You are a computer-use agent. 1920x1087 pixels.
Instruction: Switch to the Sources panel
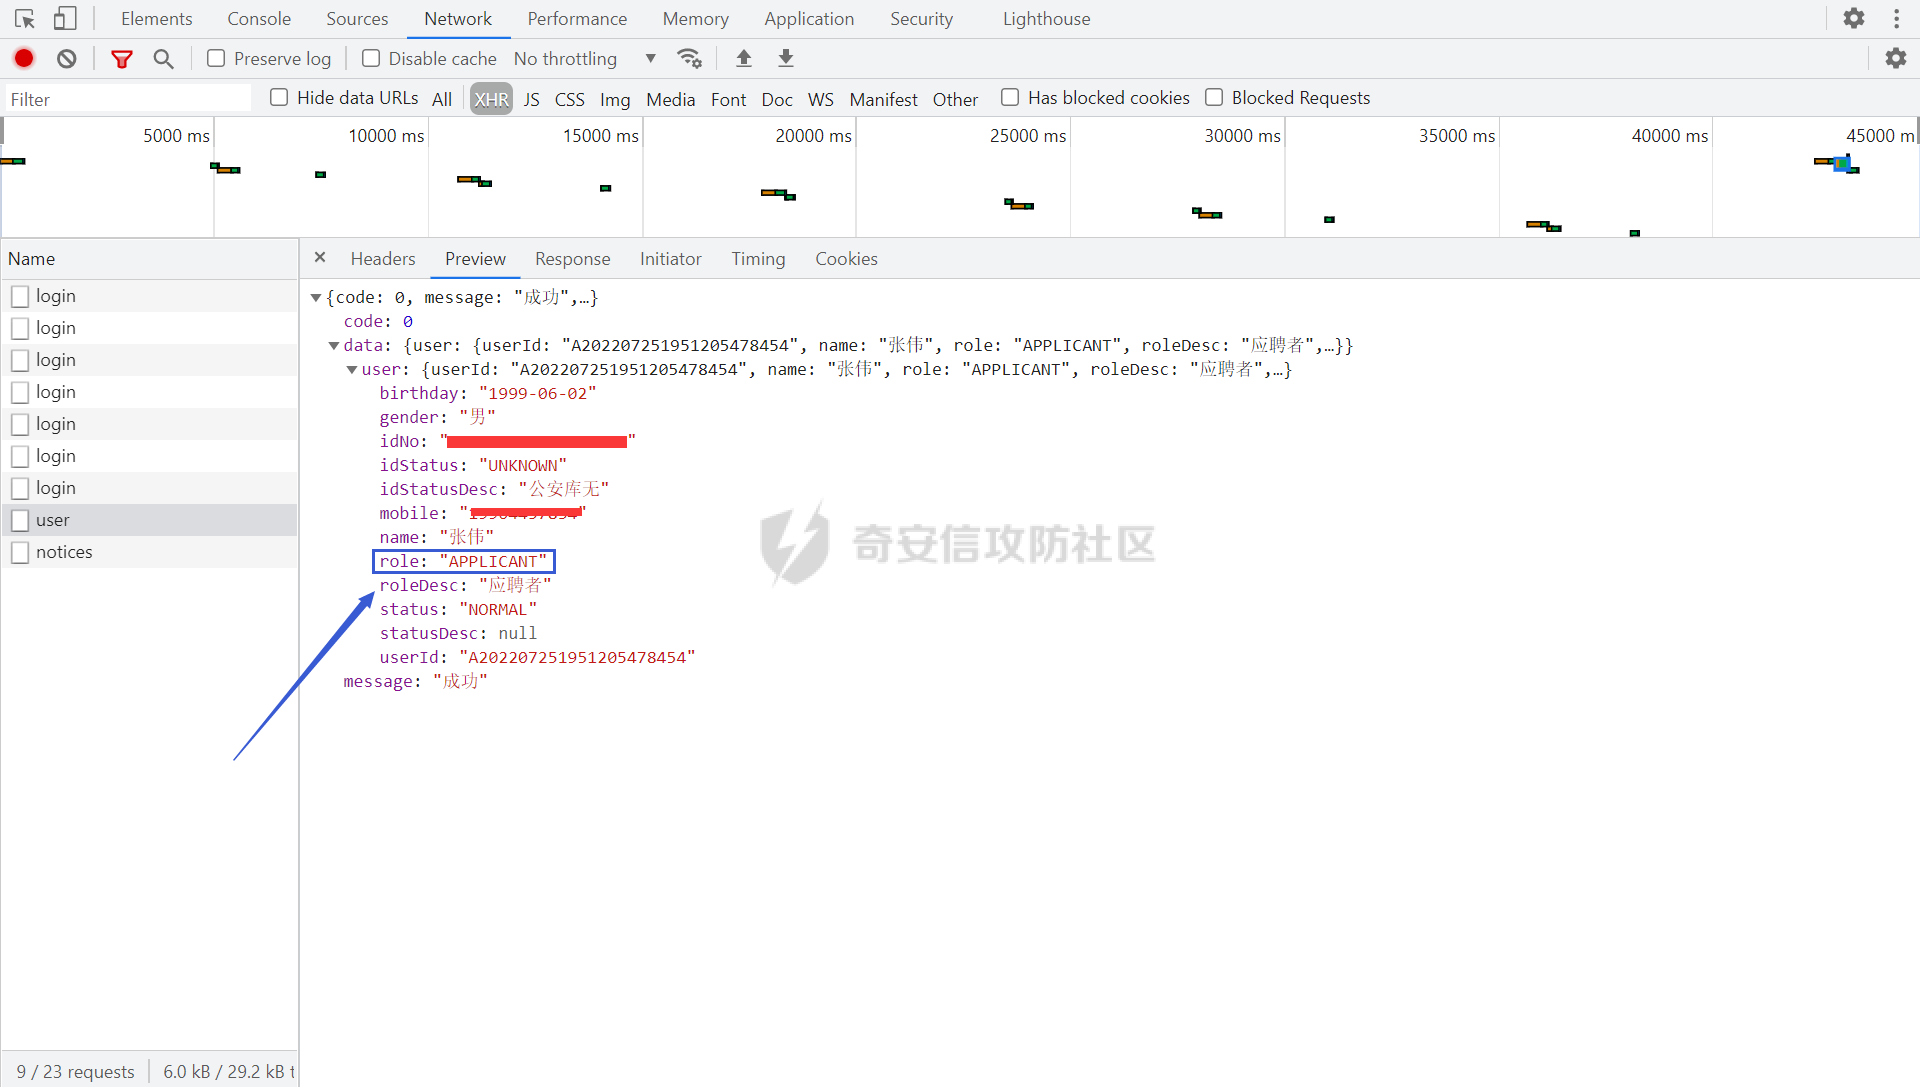357,19
